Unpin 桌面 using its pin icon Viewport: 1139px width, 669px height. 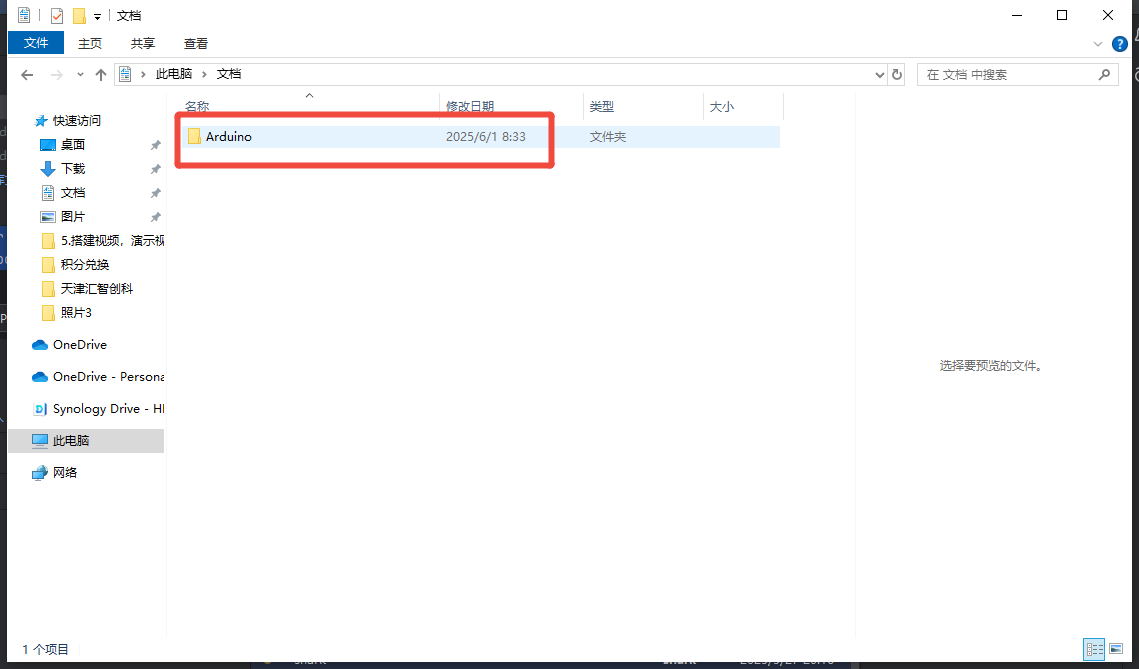click(x=155, y=145)
